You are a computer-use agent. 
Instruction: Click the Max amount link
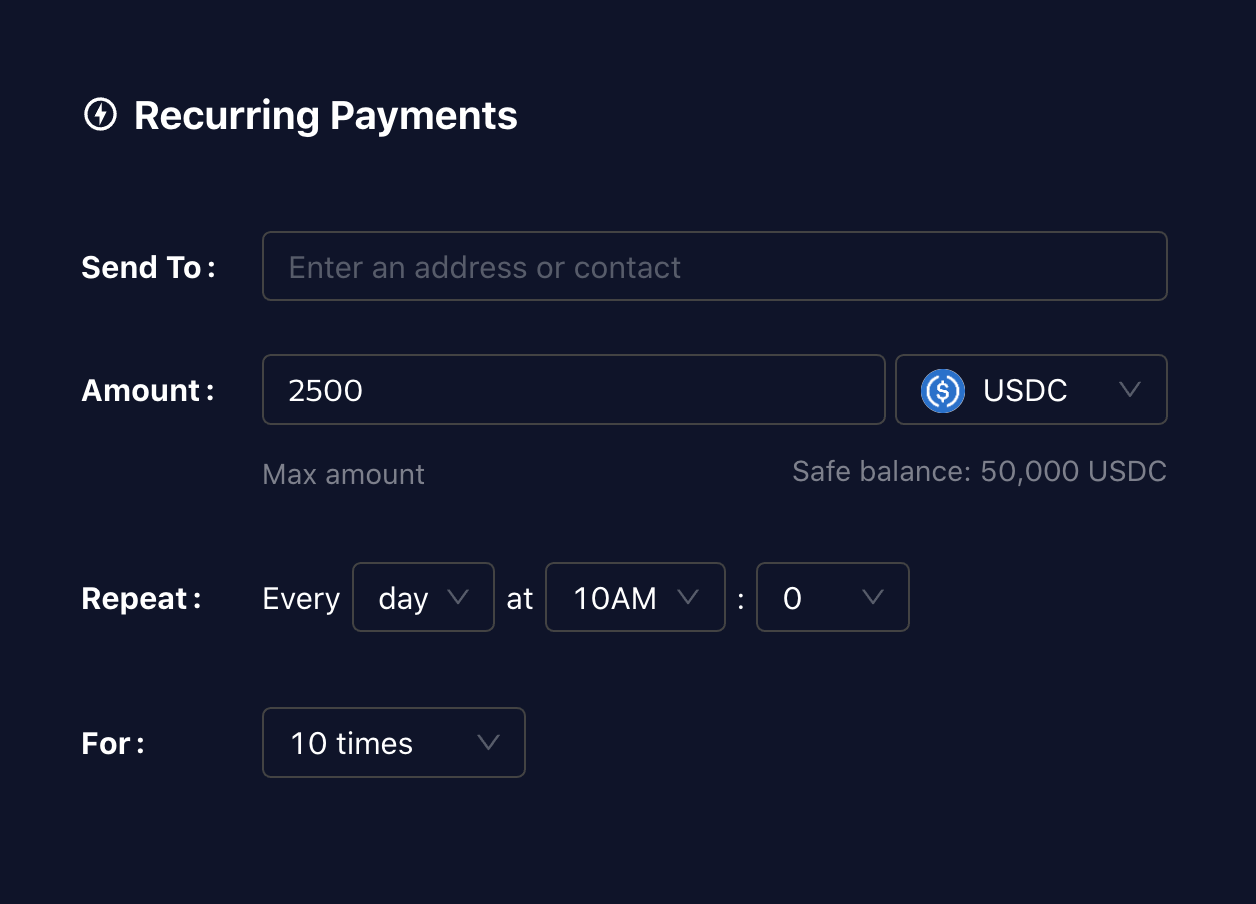(x=343, y=474)
